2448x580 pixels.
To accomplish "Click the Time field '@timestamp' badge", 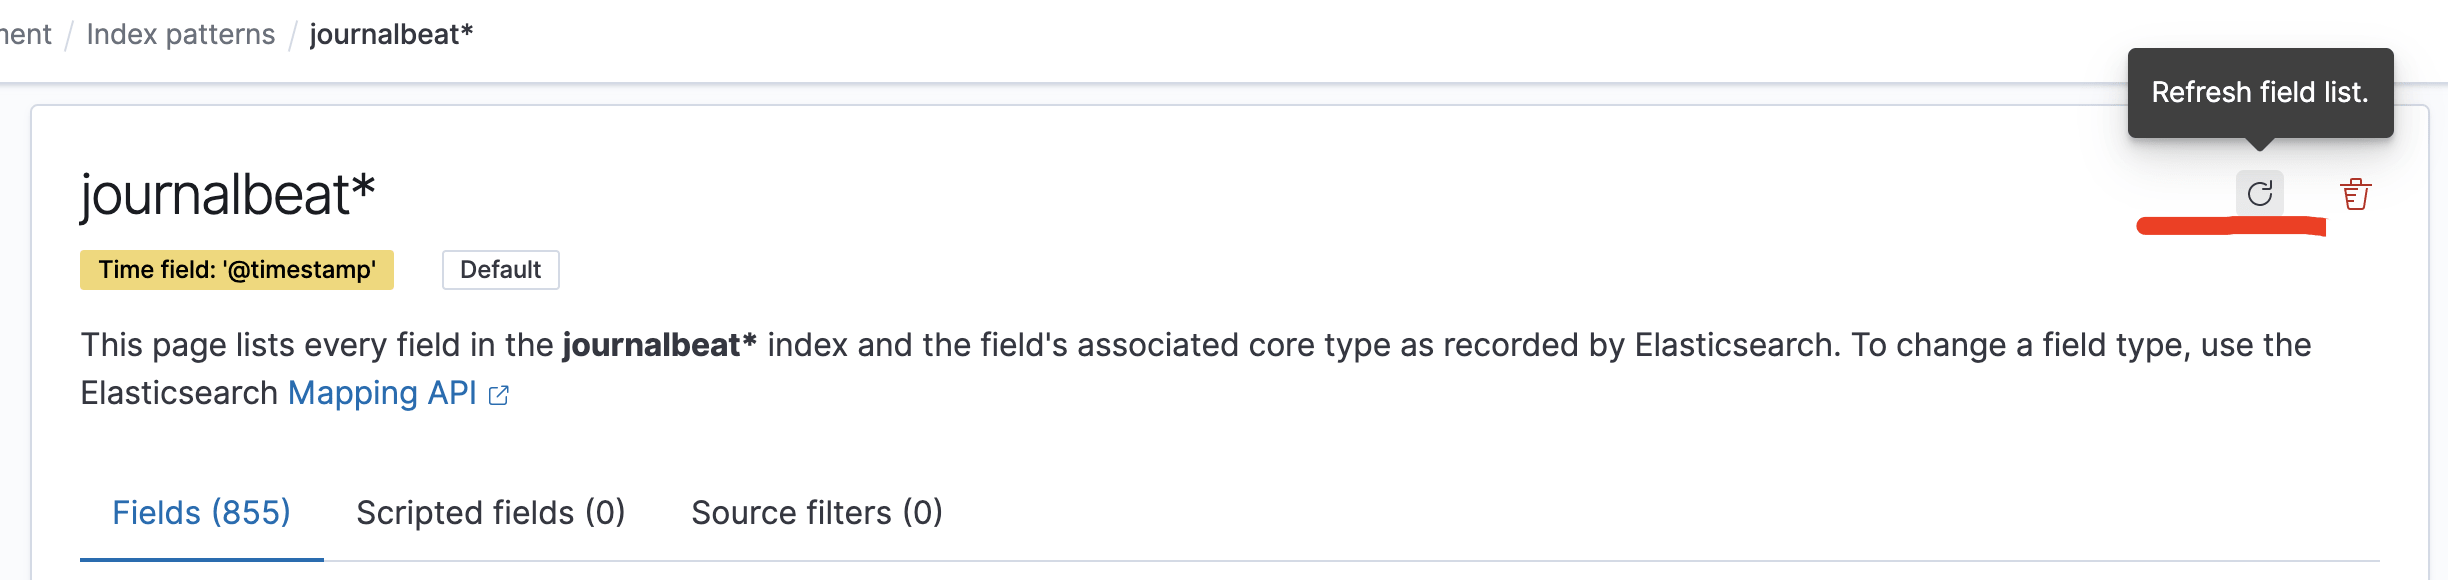I will [x=237, y=270].
